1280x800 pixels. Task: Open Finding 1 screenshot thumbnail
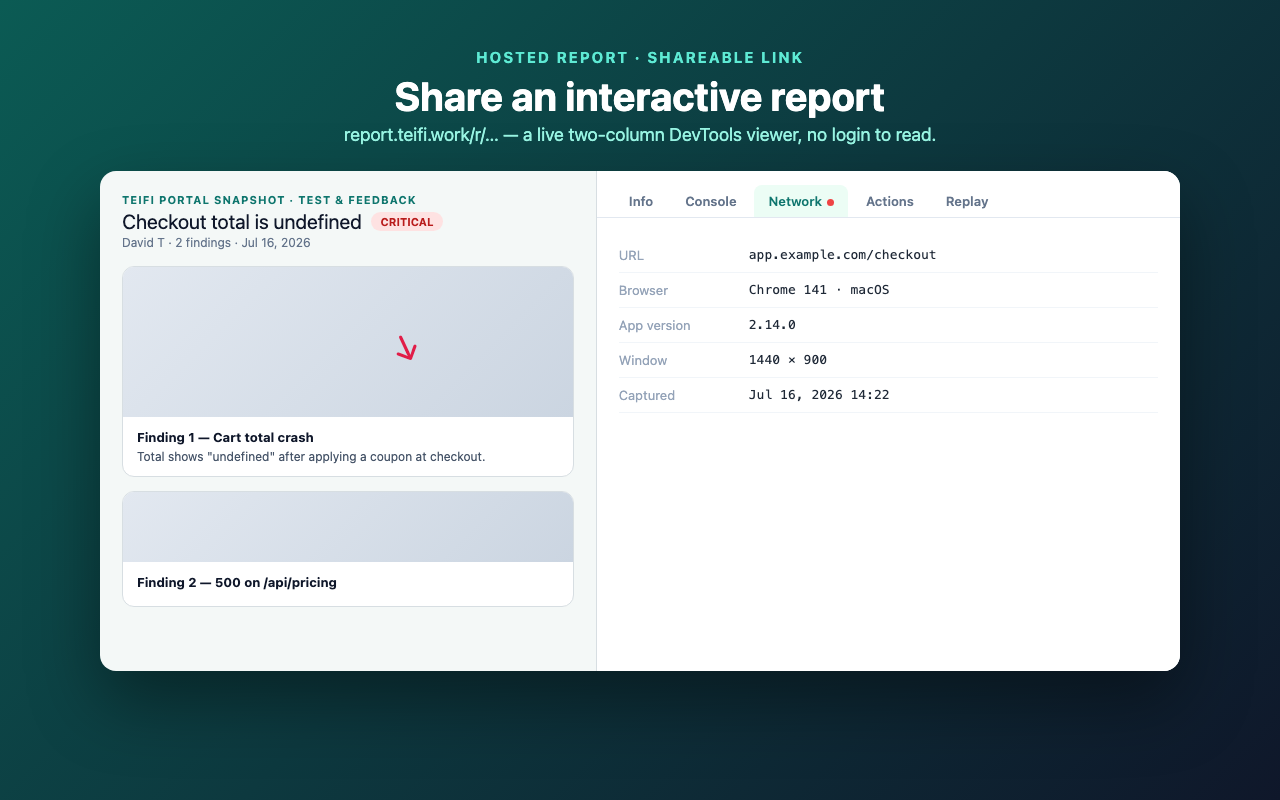tap(348, 342)
